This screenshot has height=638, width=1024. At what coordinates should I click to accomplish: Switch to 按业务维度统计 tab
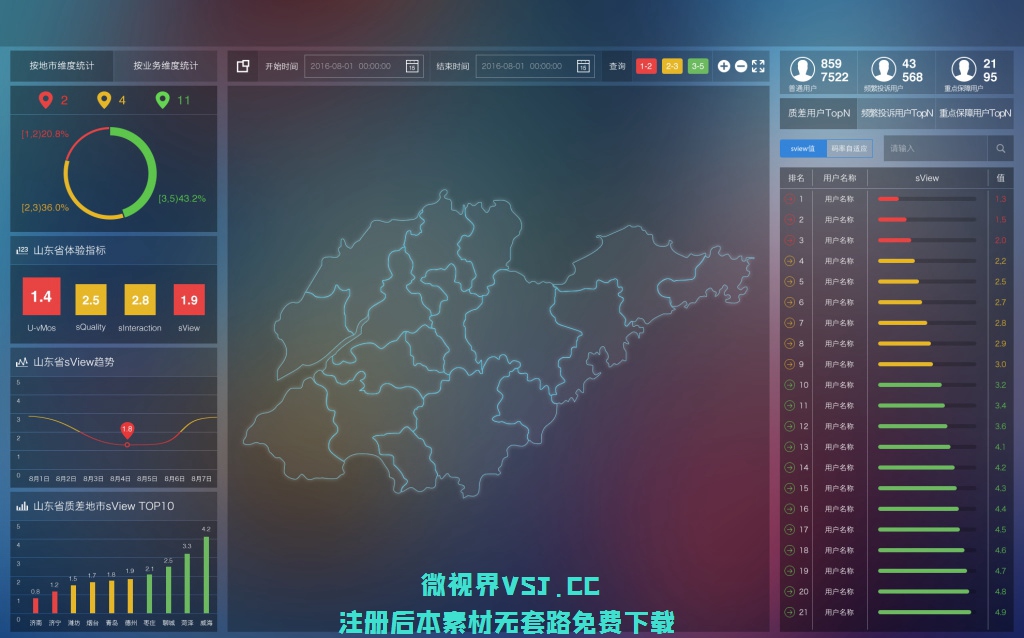165,66
